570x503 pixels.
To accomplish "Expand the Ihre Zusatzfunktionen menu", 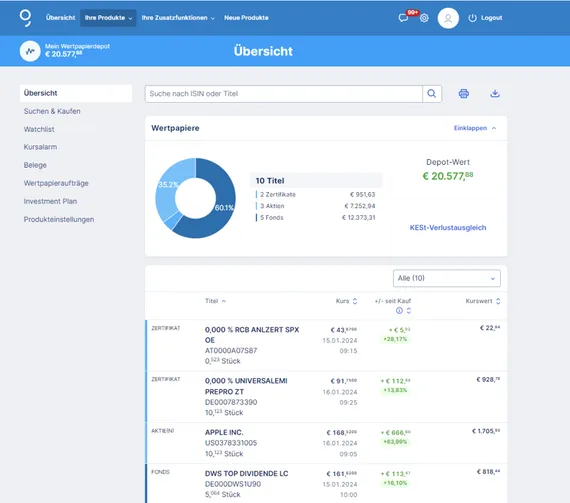I will 178,18.
